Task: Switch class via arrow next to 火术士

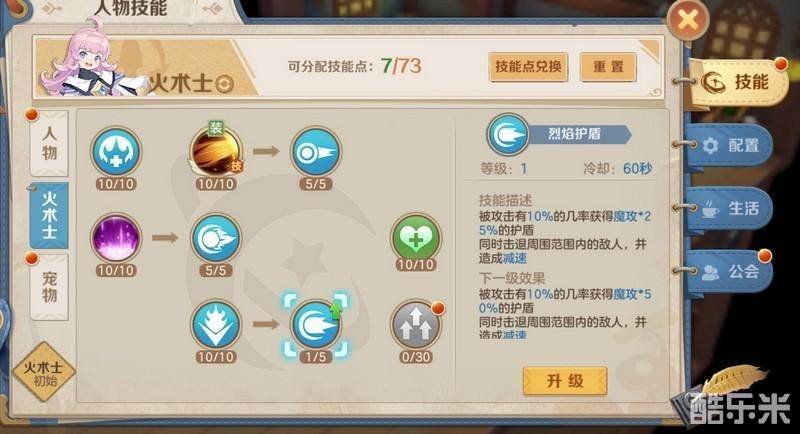Action: click(x=224, y=84)
